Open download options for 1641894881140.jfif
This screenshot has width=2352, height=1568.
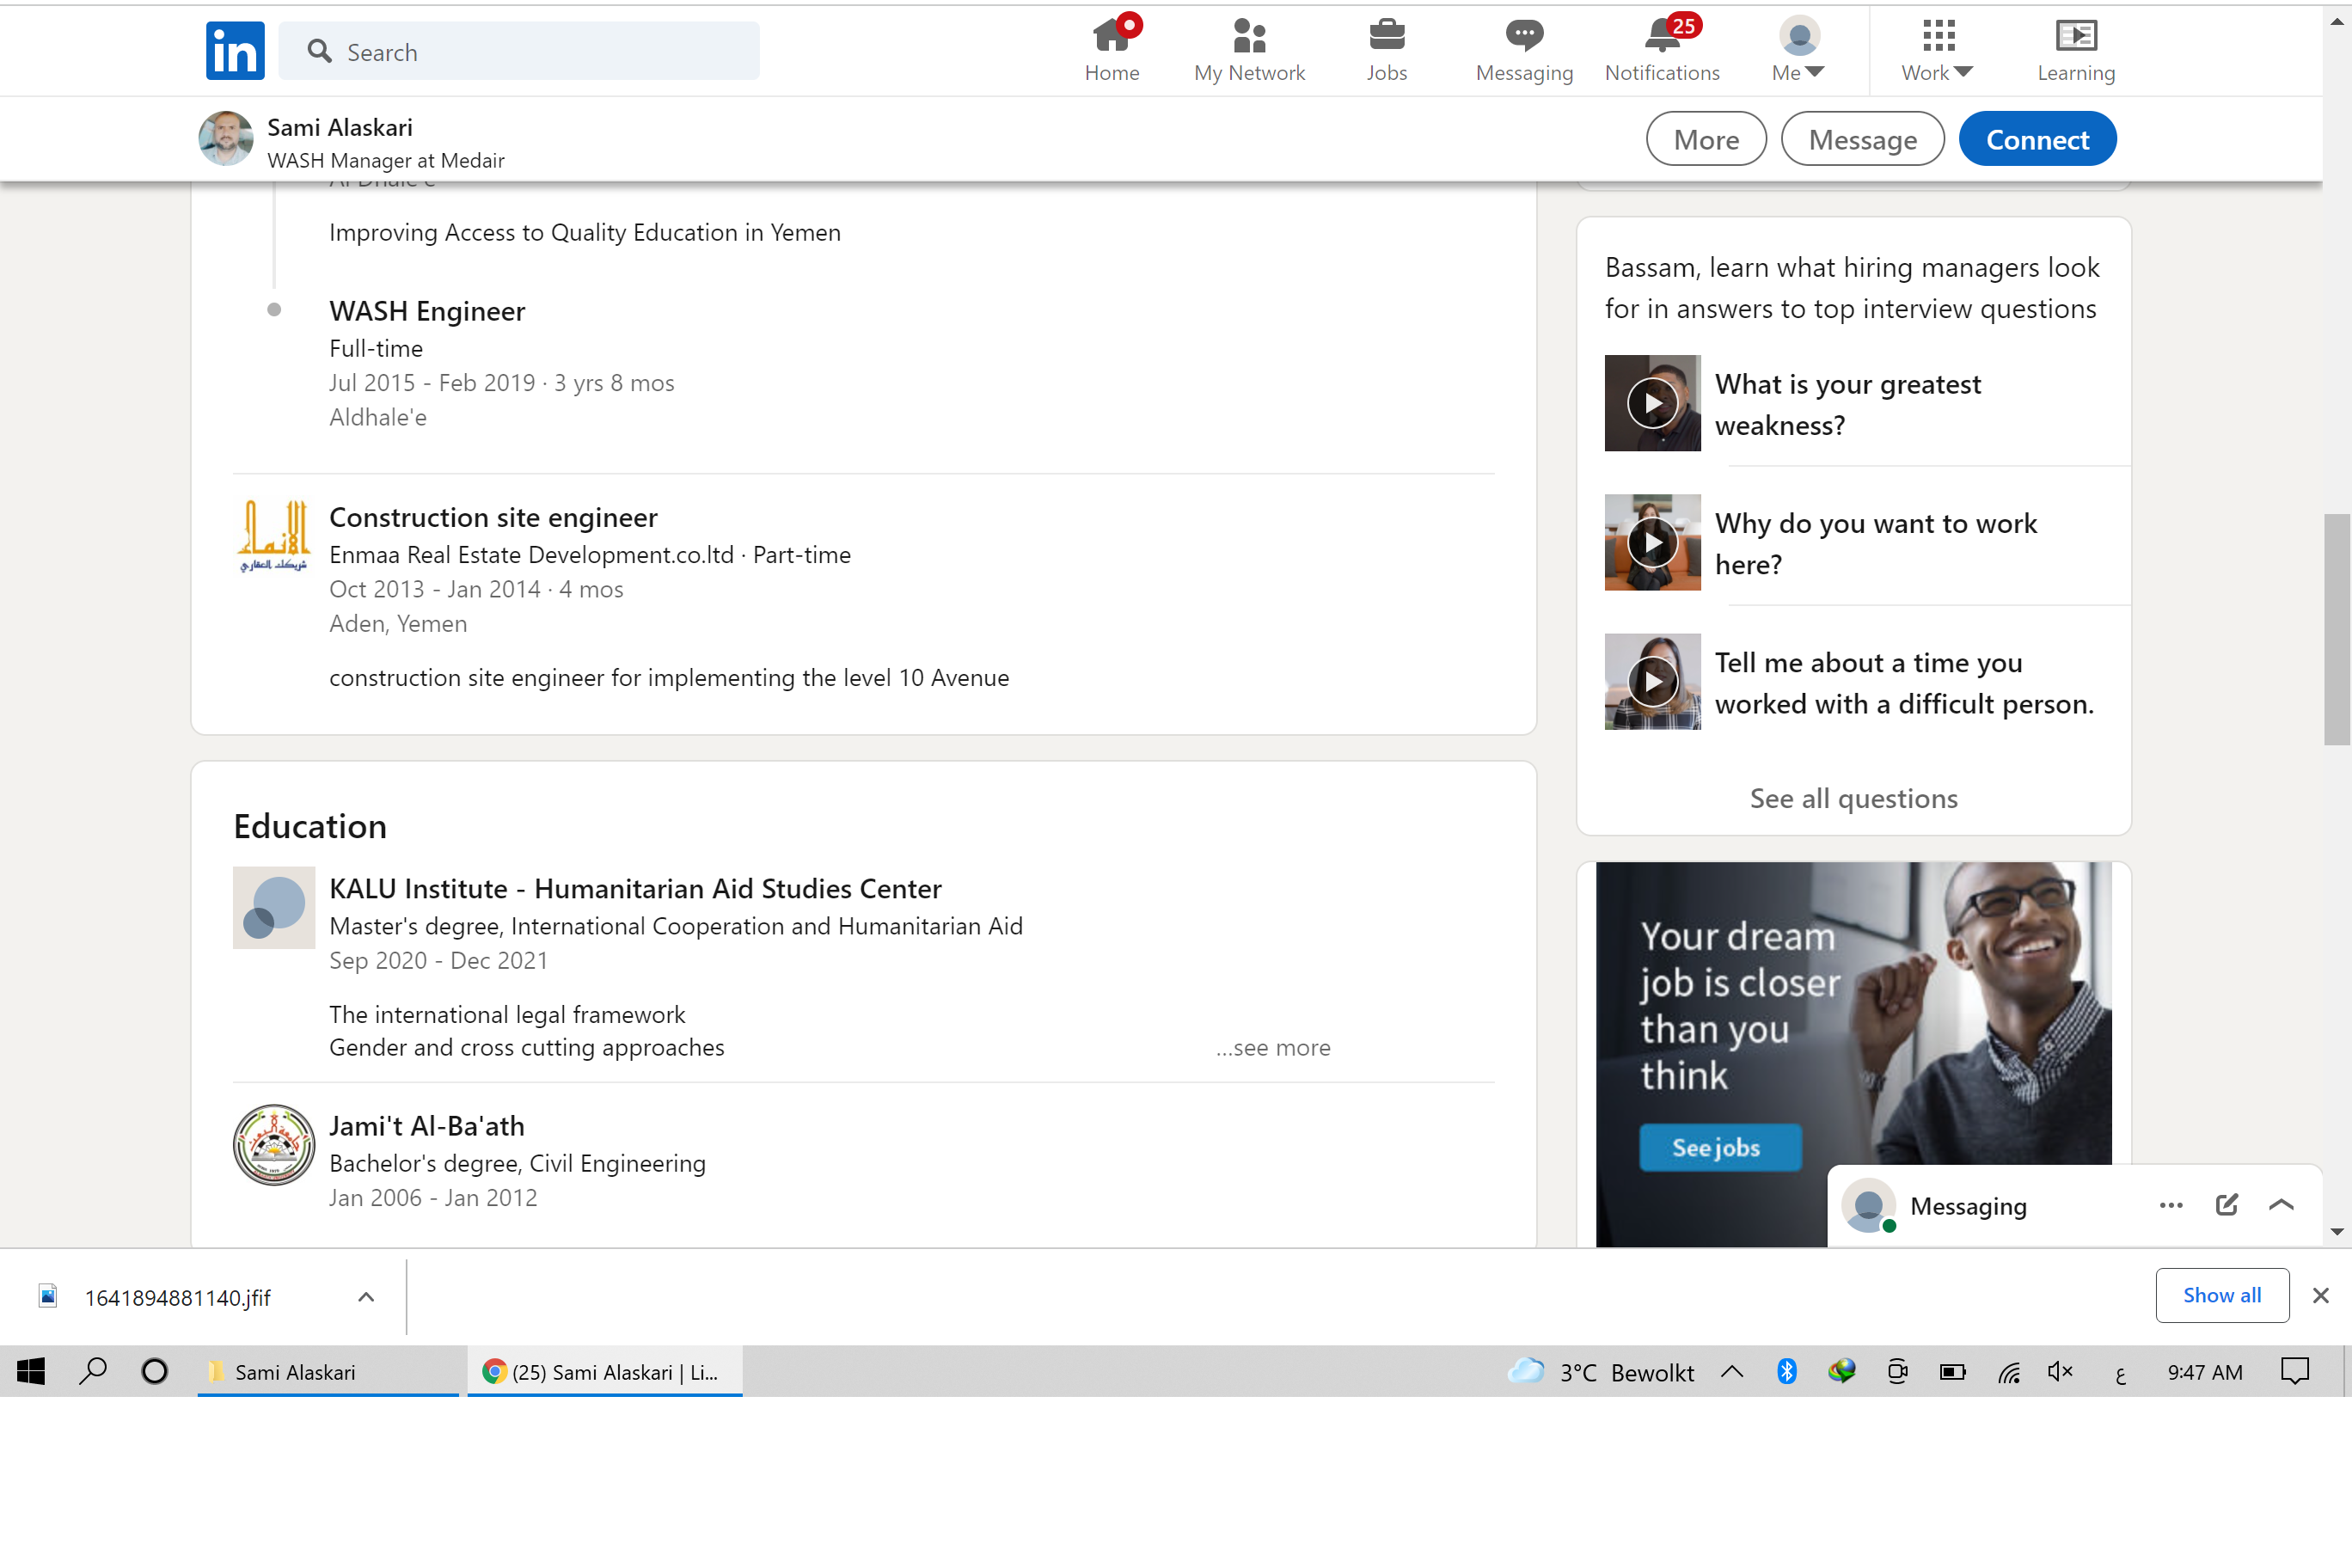pos(366,1297)
